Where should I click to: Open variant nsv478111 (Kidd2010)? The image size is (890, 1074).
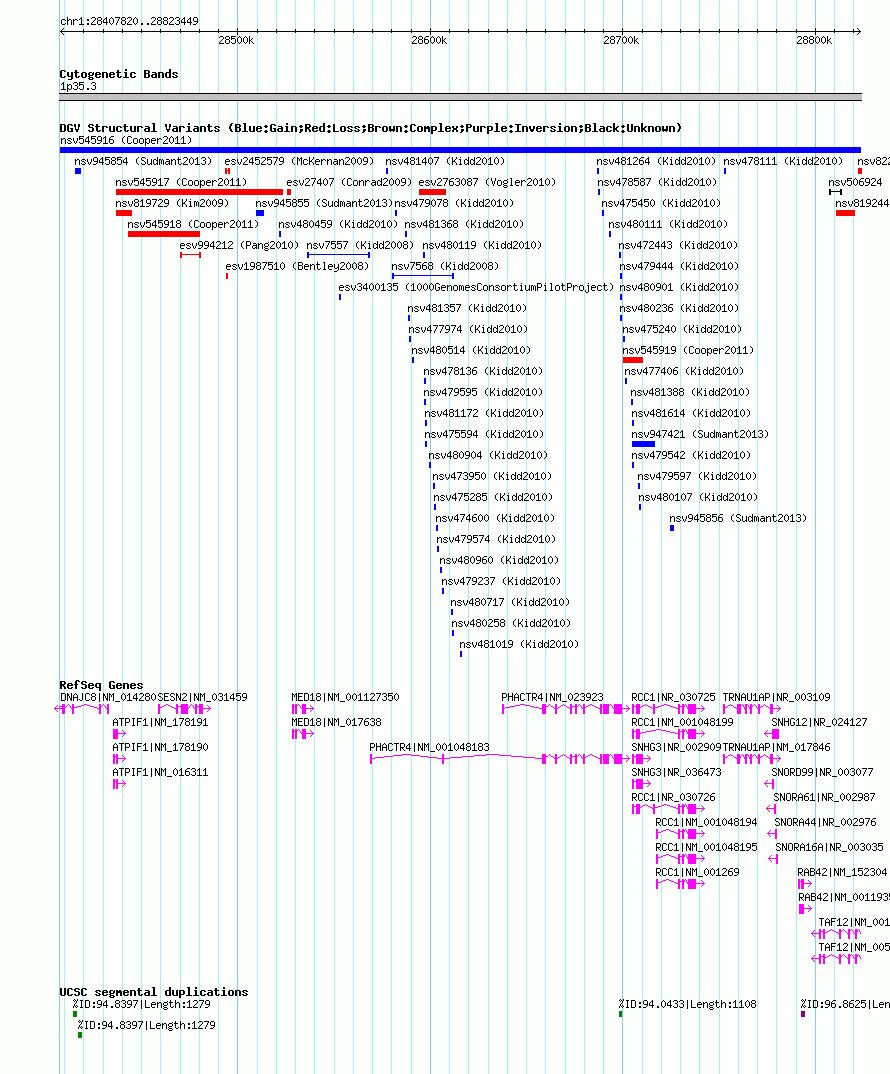(x=783, y=162)
